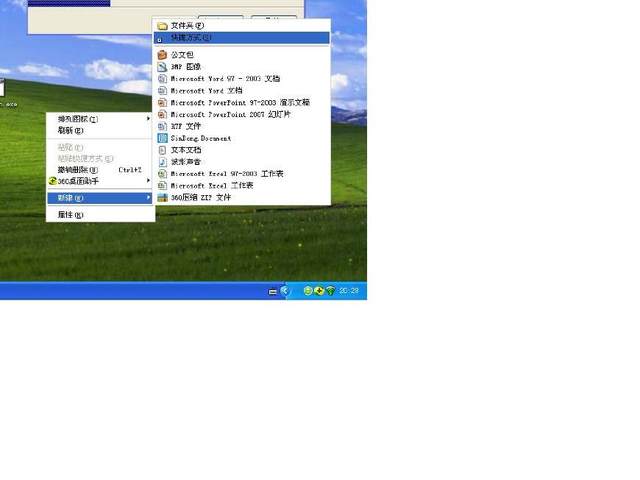Click the 波形声音 music note icon
This screenshot has width=640, height=480.
(162, 162)
